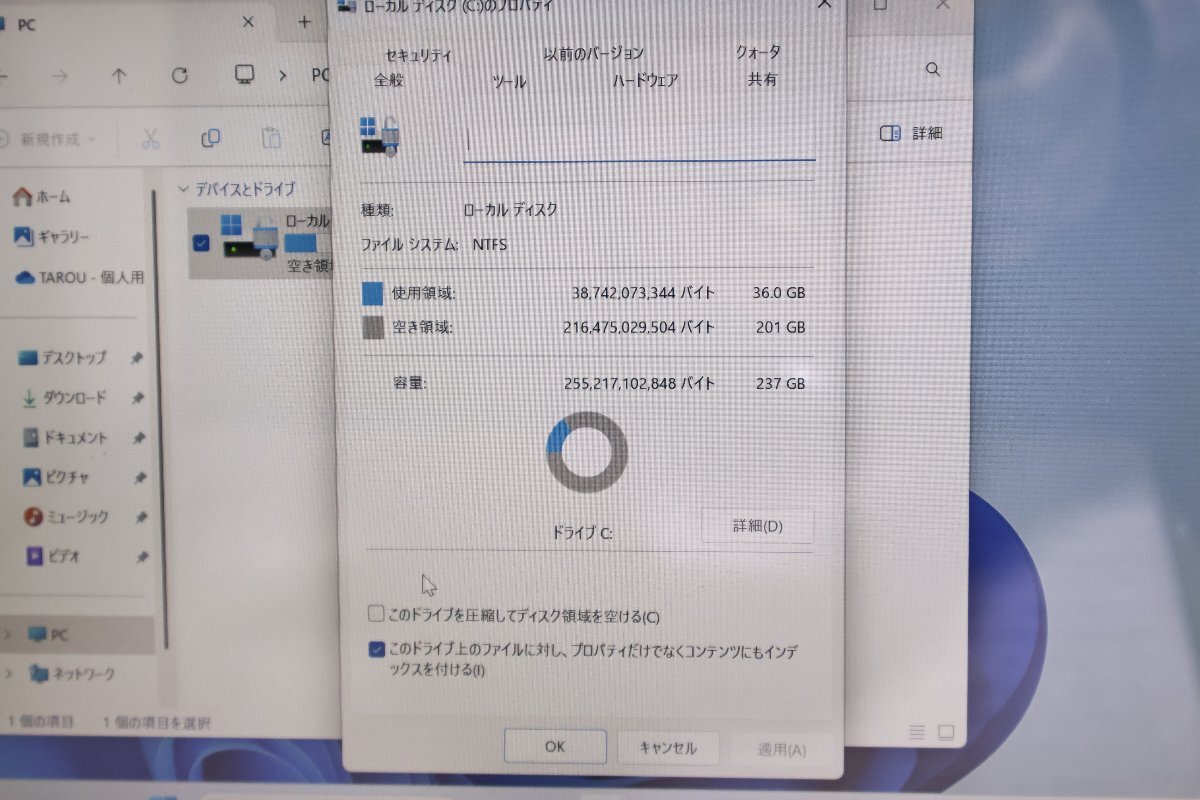Image resolution: width=1200 pixels, height=800 pixels.
Task: Click the forward navigation arrow in Explorer
Action: (60, 76)
